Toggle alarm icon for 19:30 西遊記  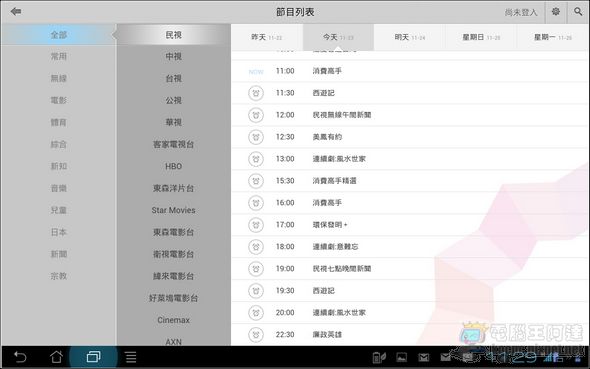(256, 291)
